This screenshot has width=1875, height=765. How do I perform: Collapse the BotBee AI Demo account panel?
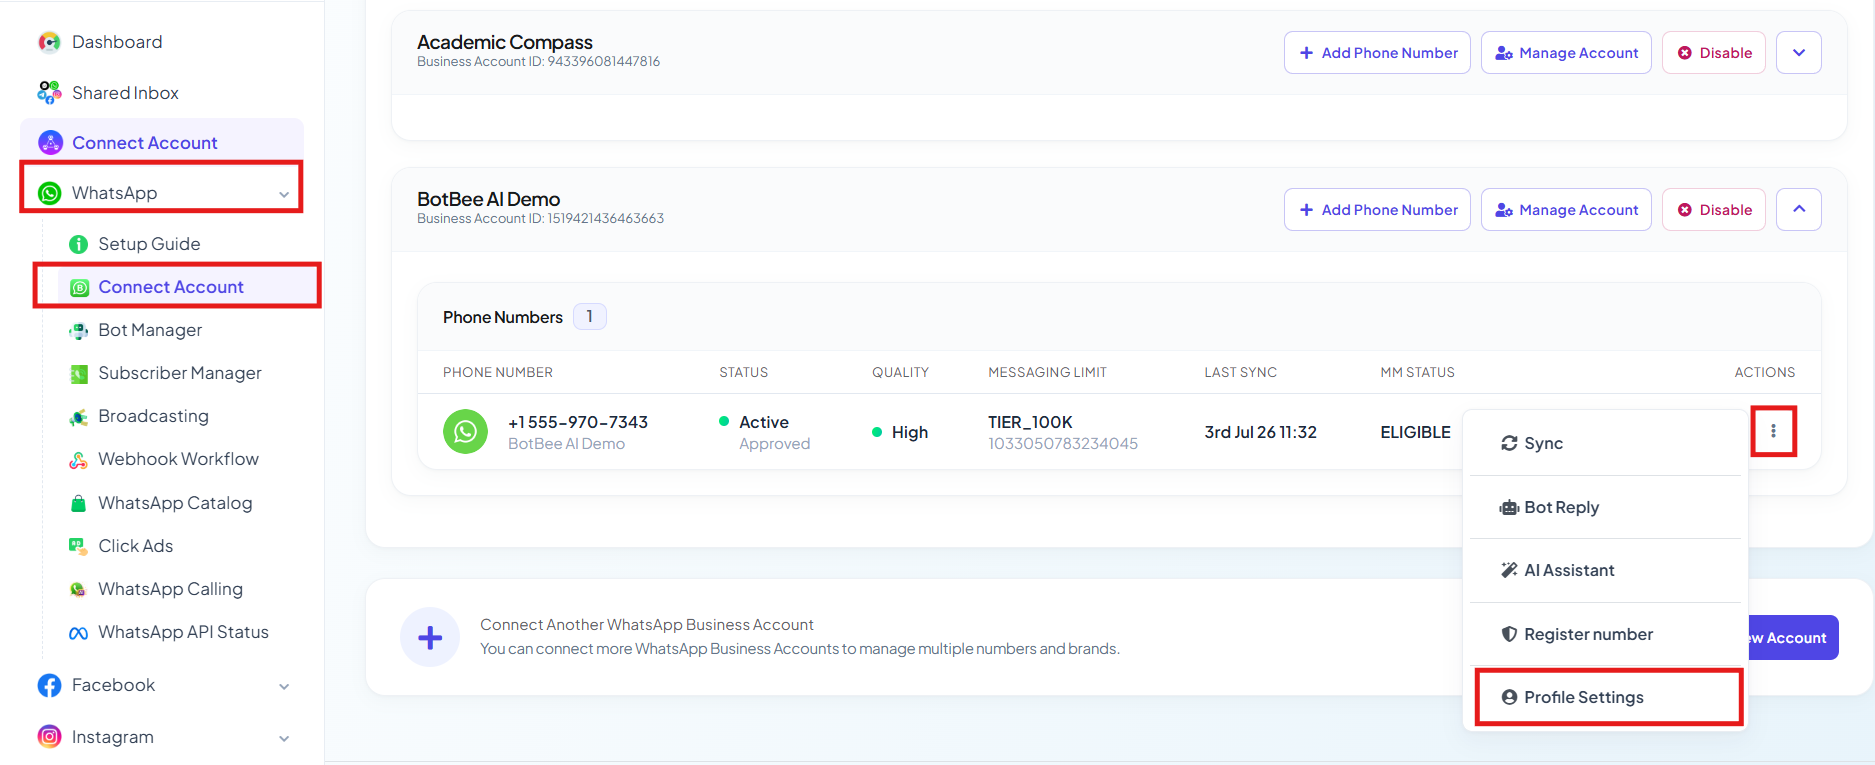1798,210
